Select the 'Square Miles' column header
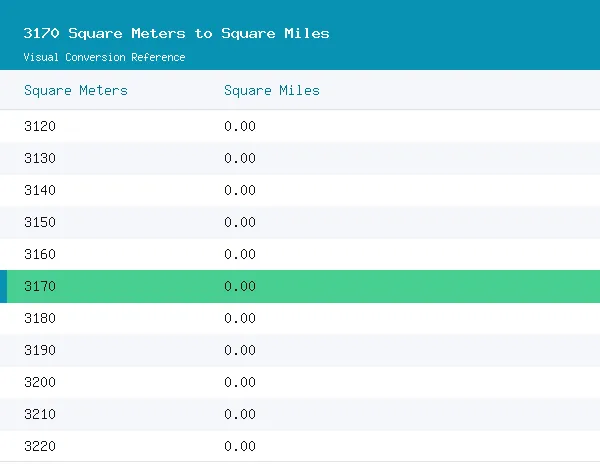600x466 pixels. (x=272, y=91)
